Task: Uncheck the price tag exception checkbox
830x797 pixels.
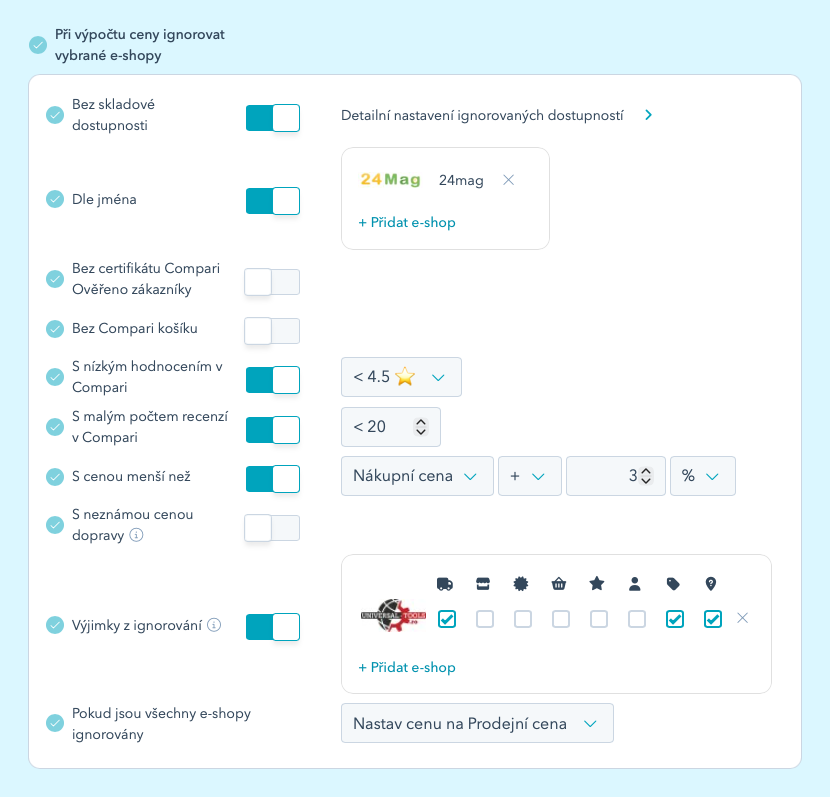Action: [675, 619]
